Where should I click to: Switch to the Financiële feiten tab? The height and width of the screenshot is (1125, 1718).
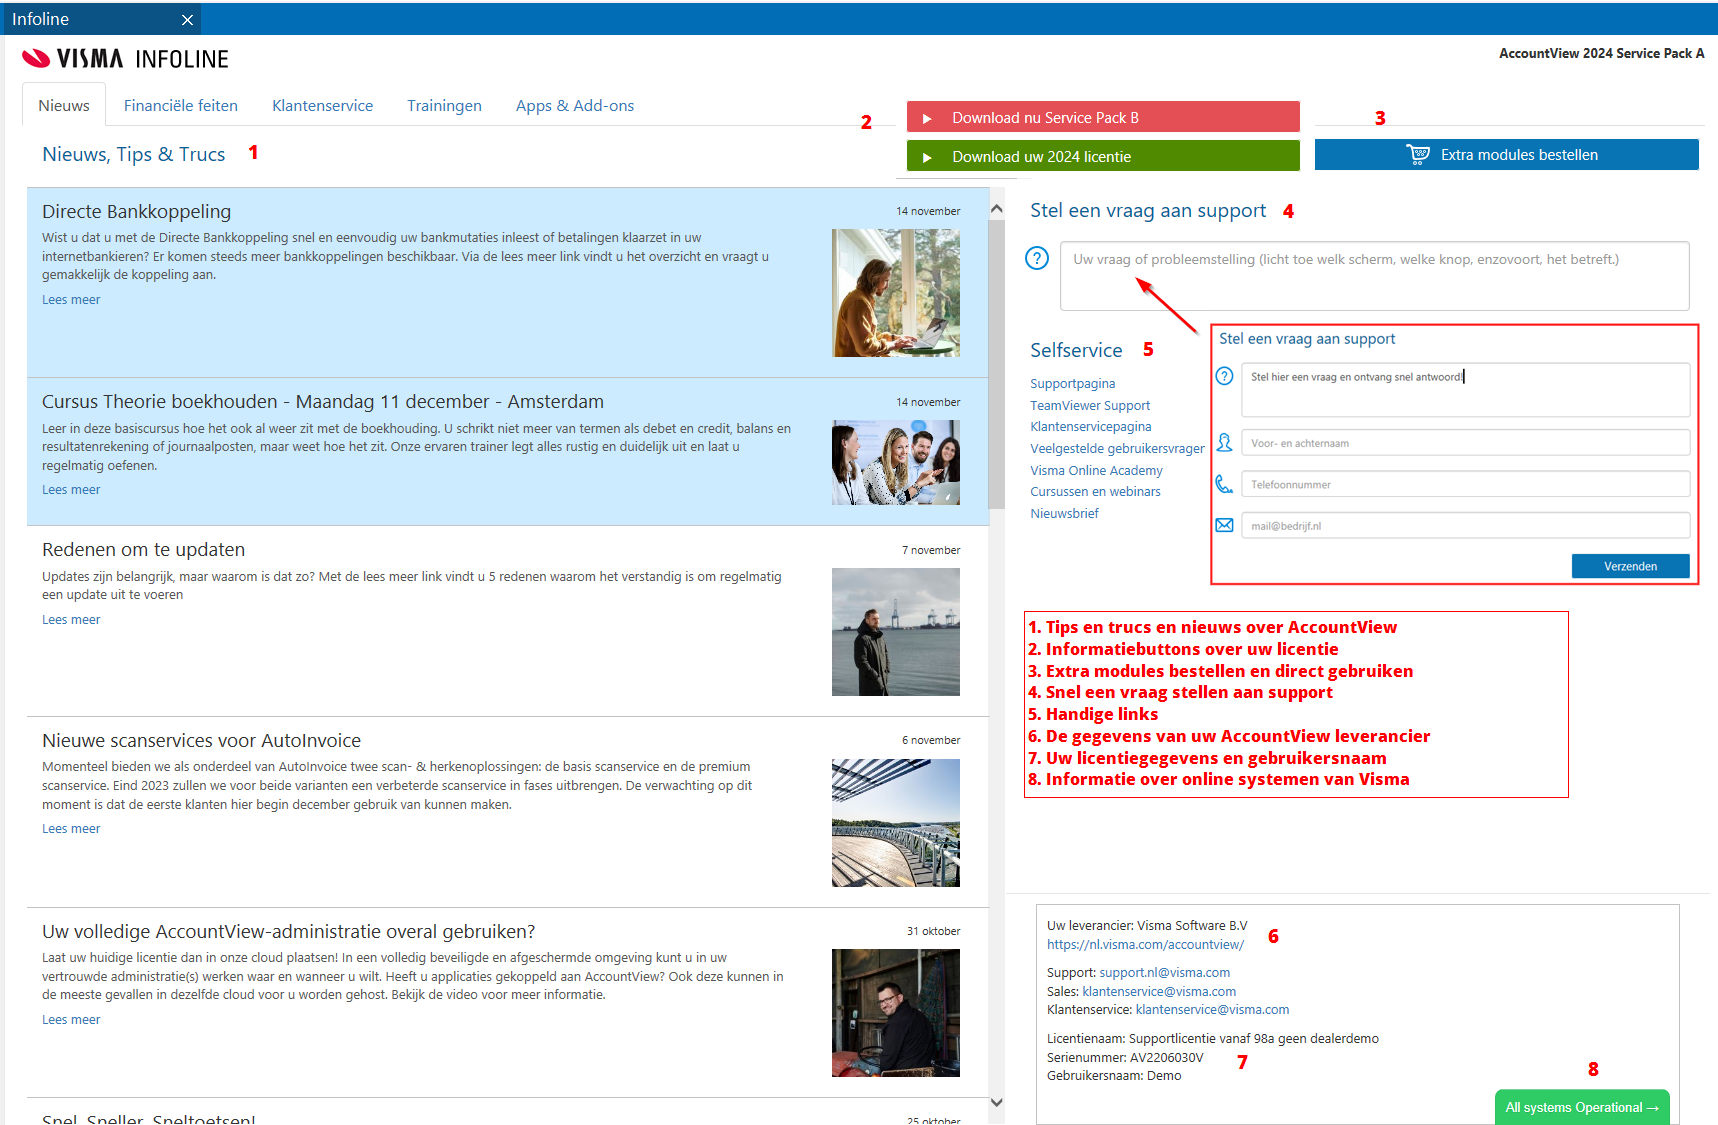point(181,105)
